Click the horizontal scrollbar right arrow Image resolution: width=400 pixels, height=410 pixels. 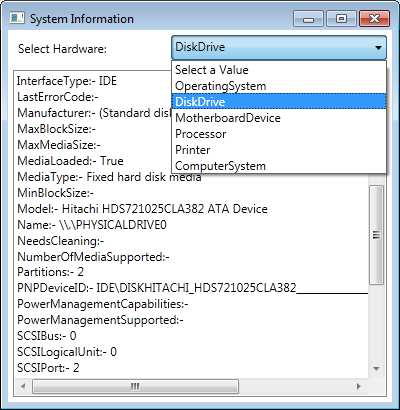[x=359, y=386]
